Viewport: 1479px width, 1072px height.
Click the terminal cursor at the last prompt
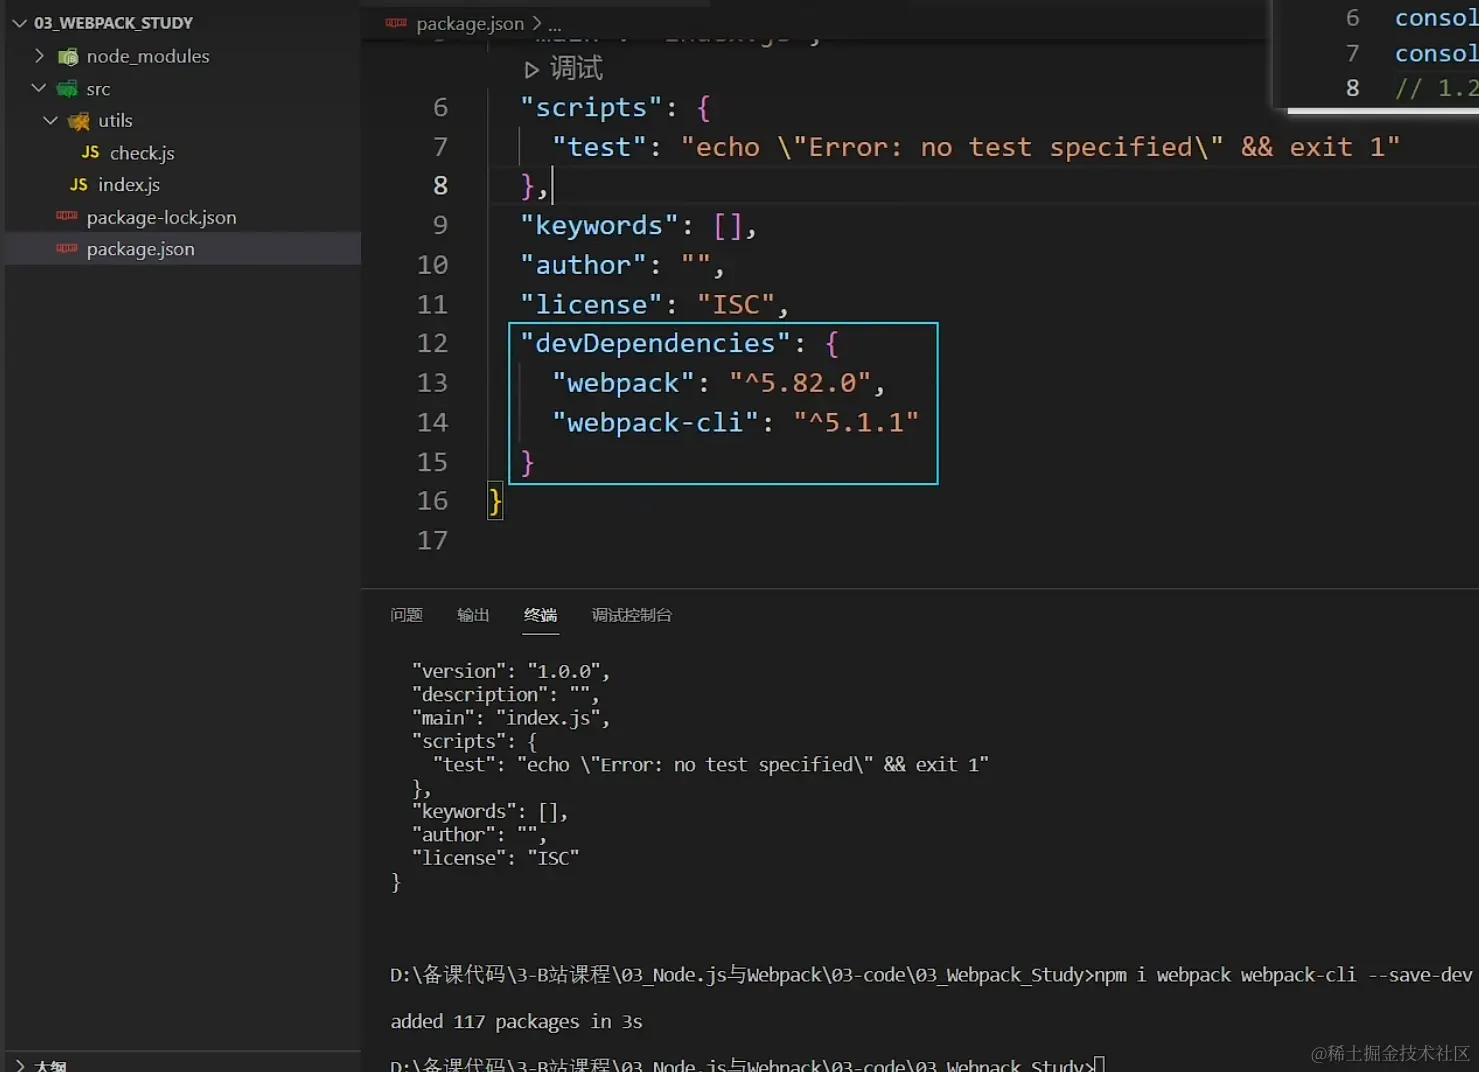click(1099, 1065)
